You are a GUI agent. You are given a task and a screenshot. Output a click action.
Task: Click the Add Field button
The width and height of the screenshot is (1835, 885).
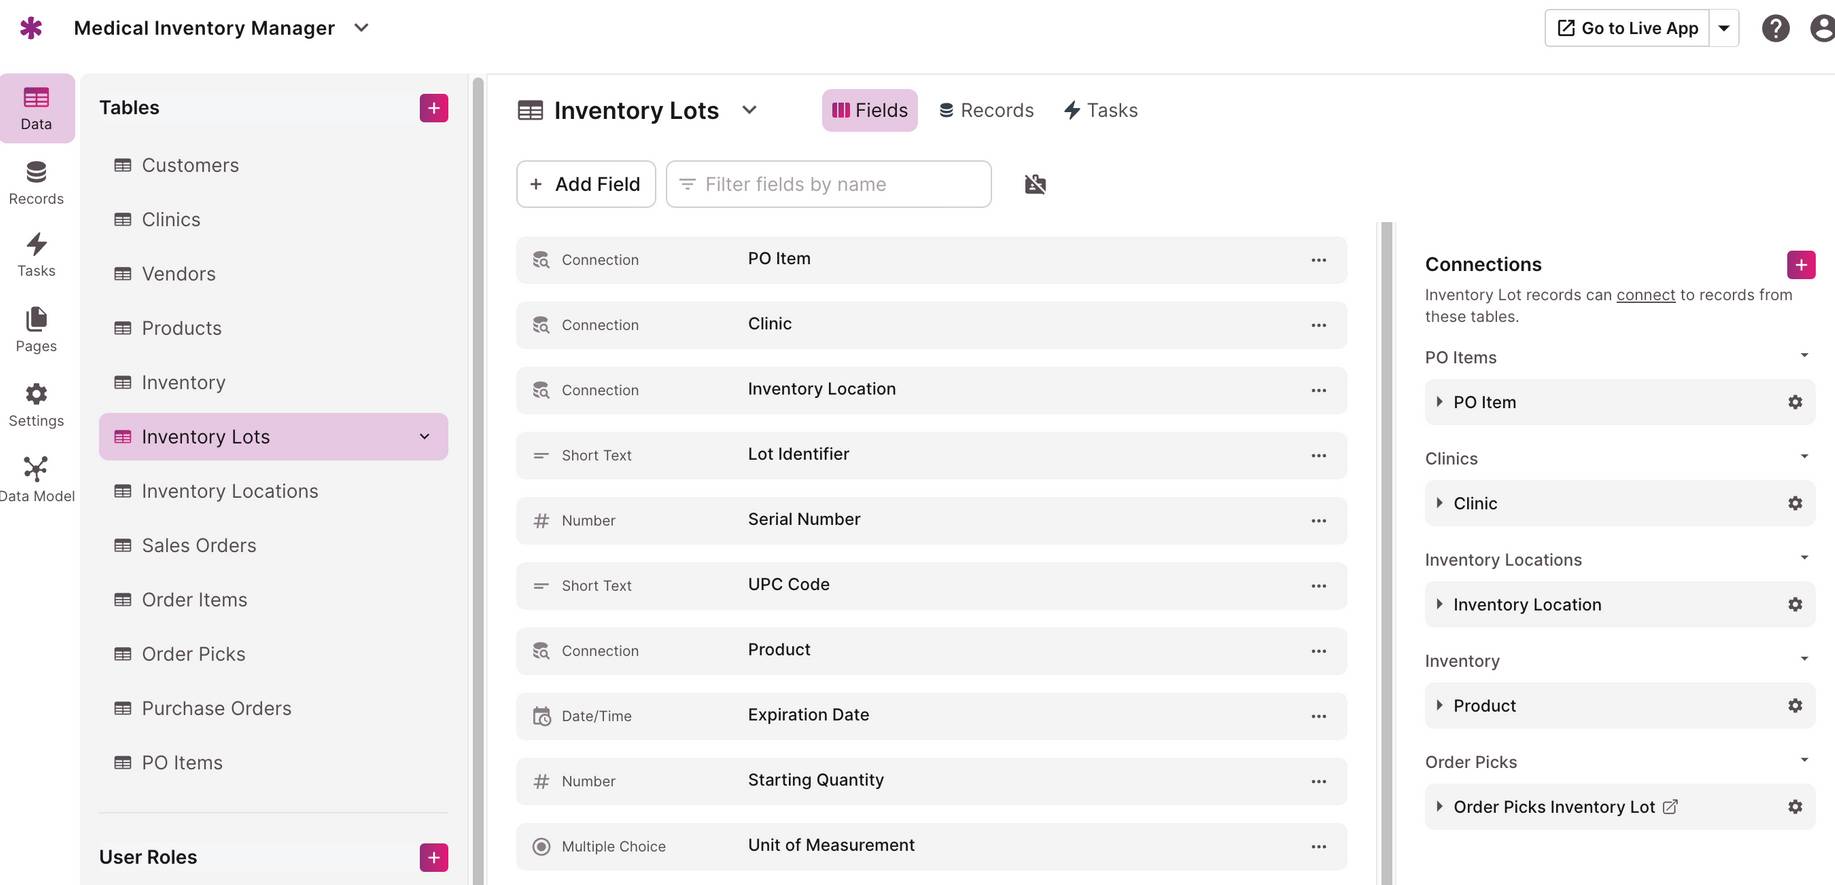[586, 184]
